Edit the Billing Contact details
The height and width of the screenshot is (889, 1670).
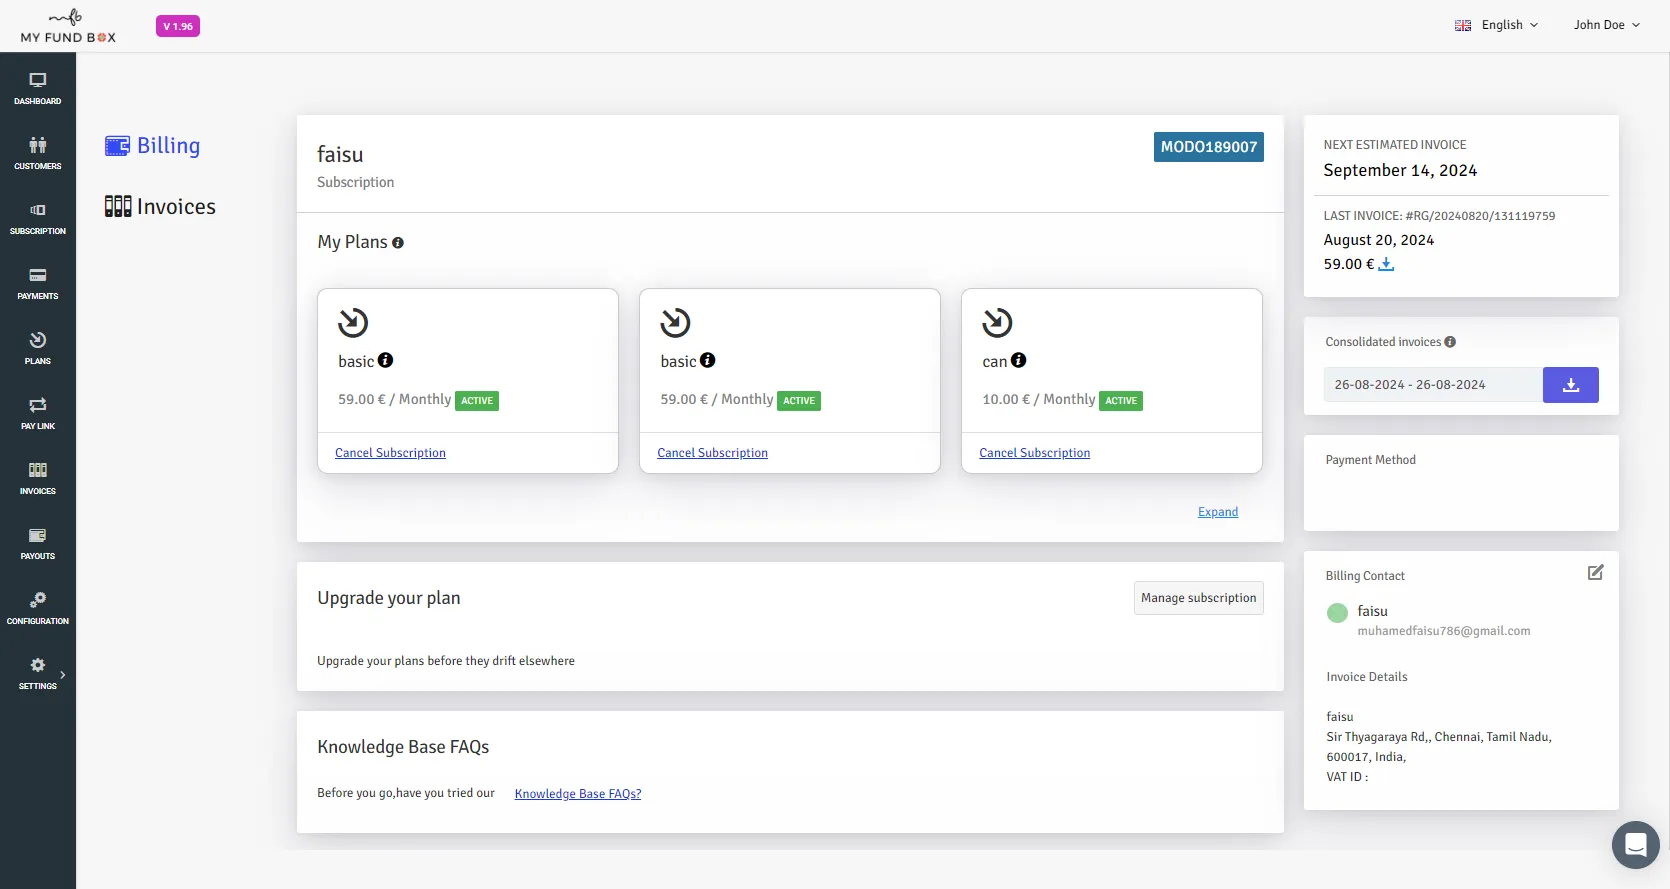(x=1596, y=573)
